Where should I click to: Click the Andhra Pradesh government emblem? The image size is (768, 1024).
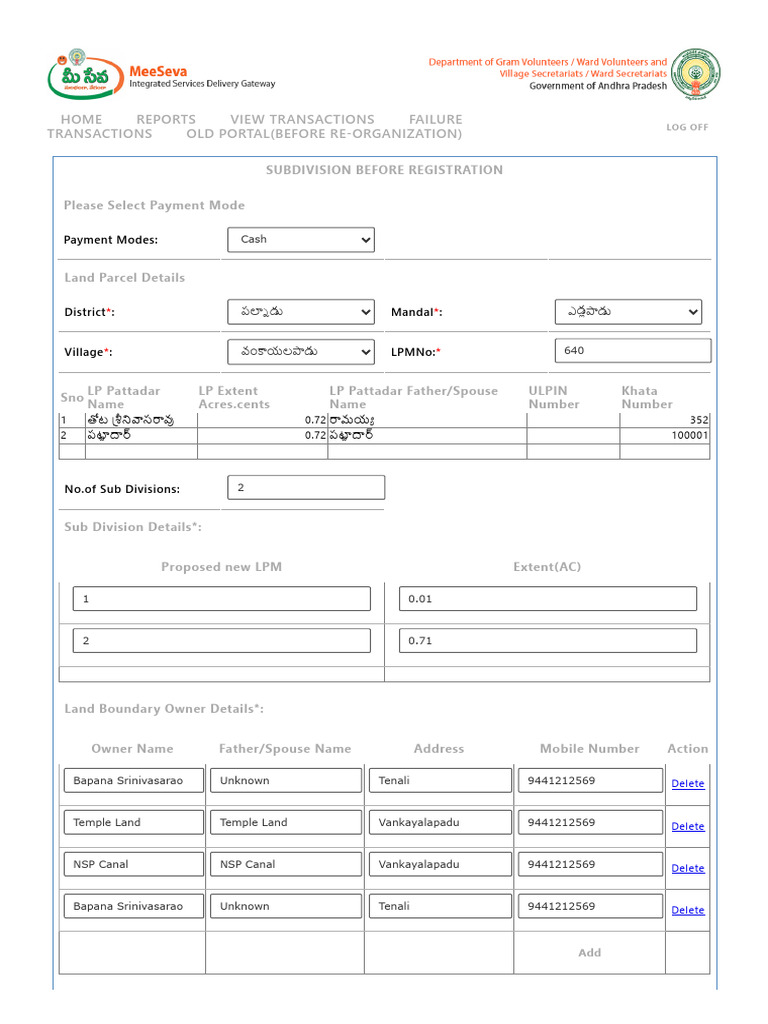tap(696, 74)
